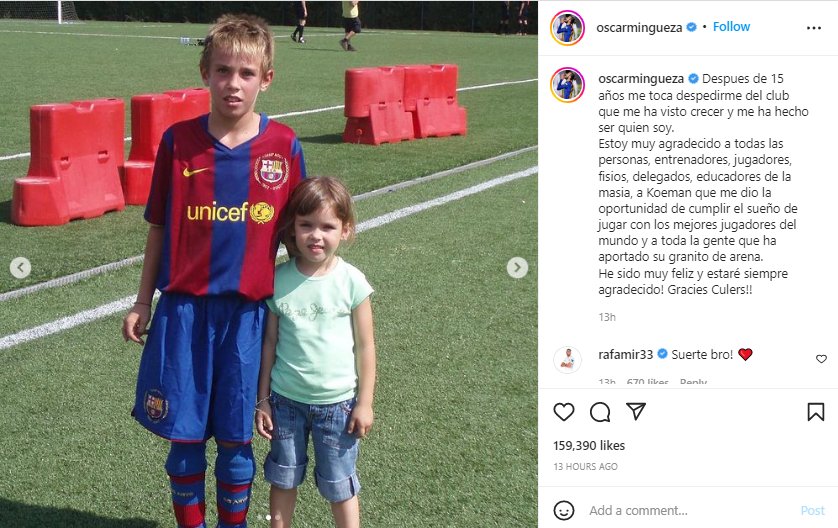Viewport: 838px width, 528px height.
Task: Like the post with the heart icon
Action: [563, 412]
